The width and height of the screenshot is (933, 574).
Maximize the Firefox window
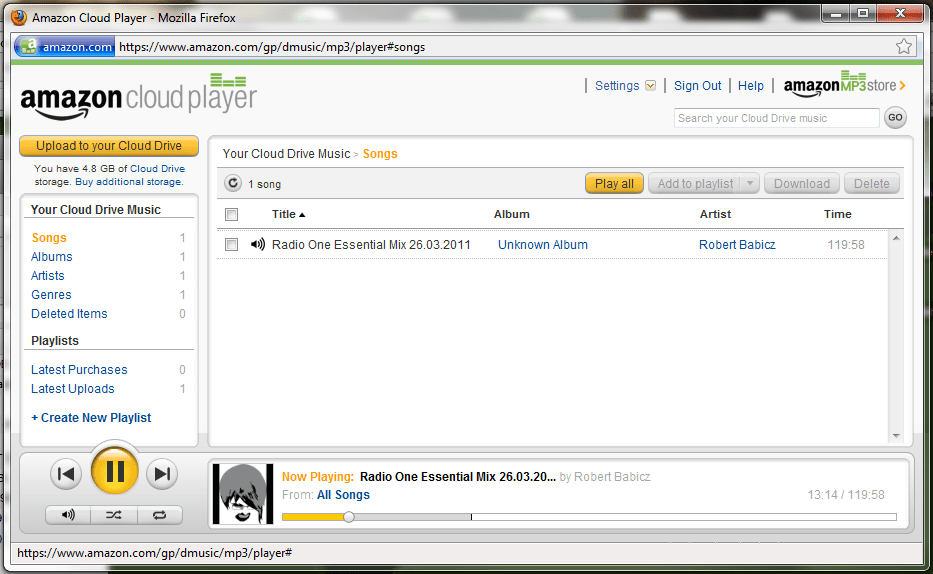click(863, 13)
